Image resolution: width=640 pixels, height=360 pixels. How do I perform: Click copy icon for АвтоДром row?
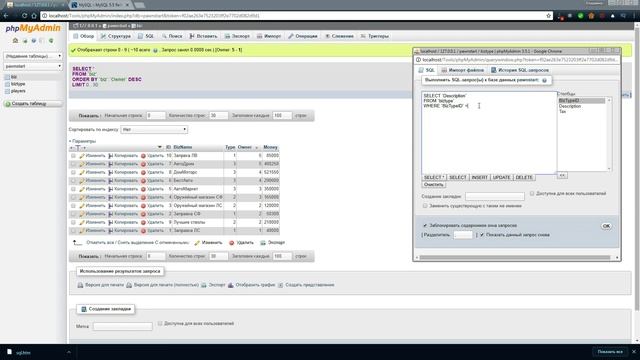(x=111, y=164)
